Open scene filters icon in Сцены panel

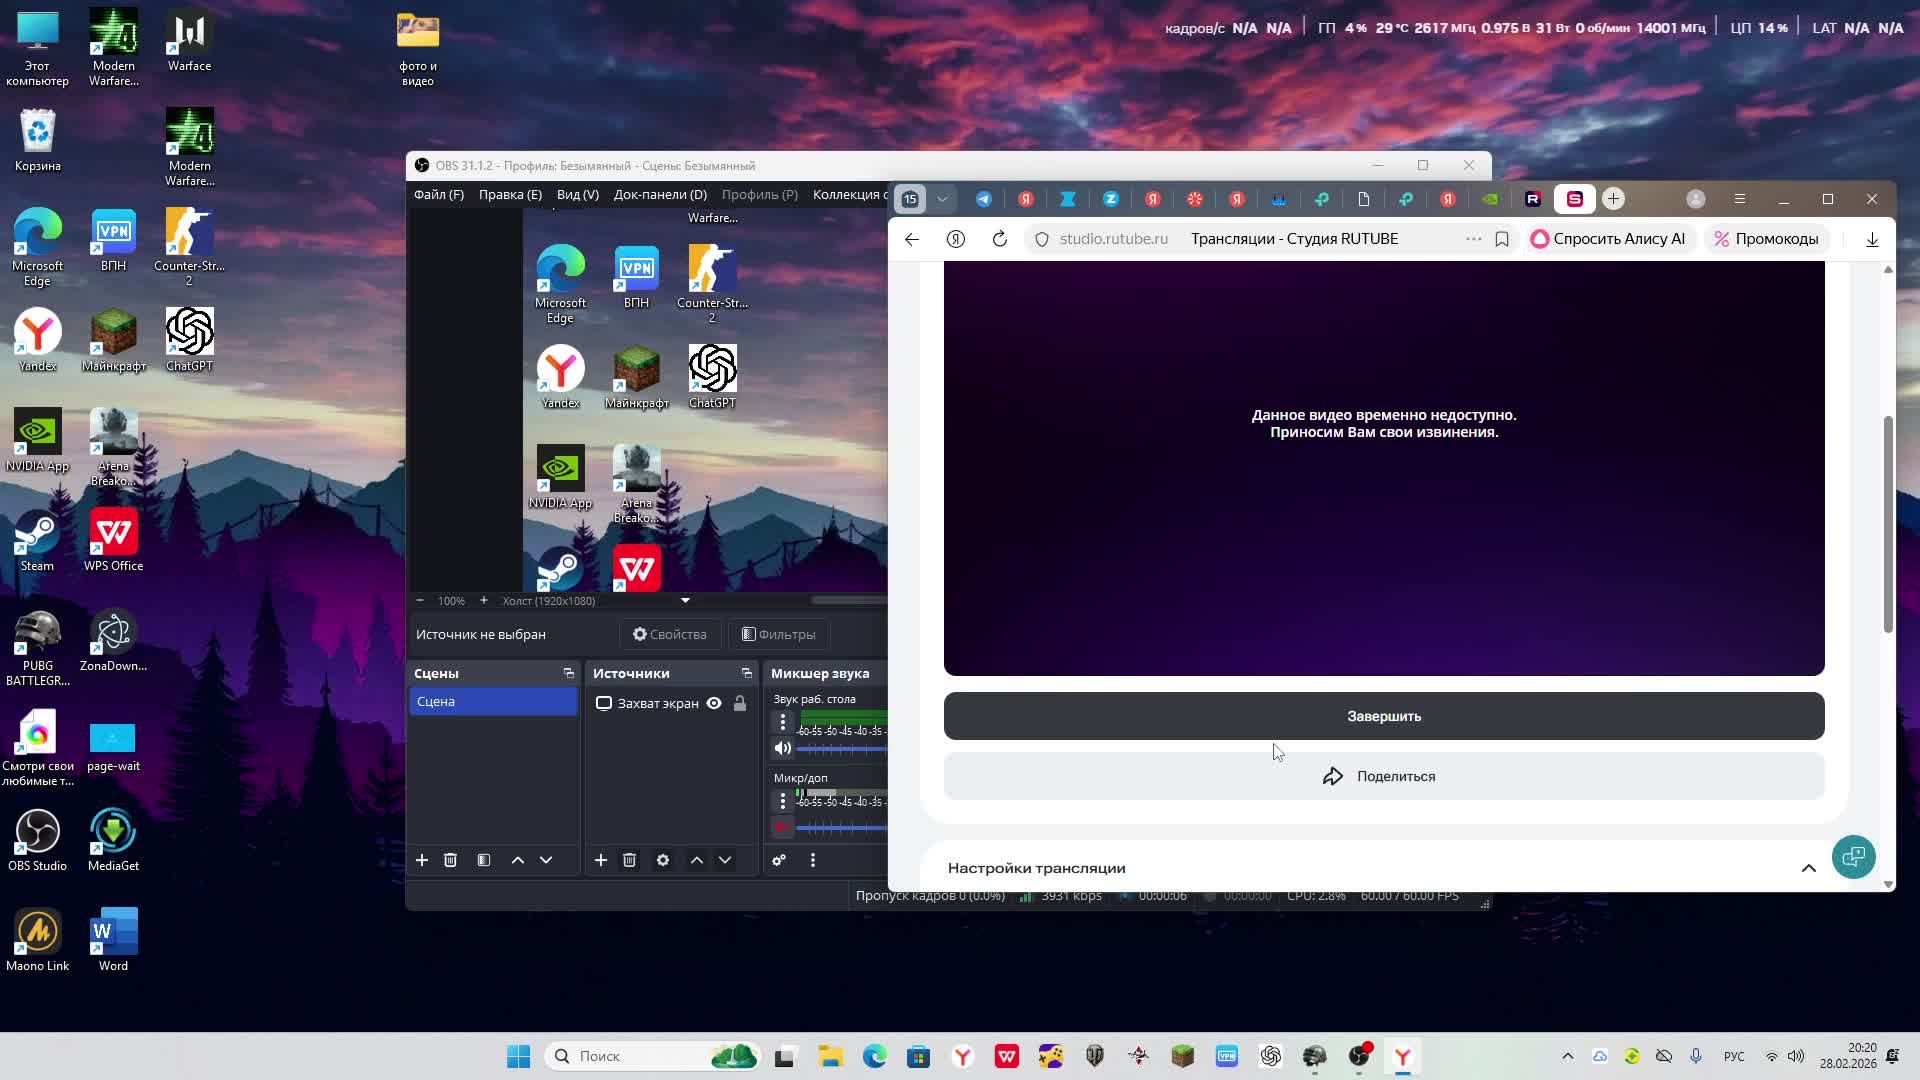(x=484, y=860)
